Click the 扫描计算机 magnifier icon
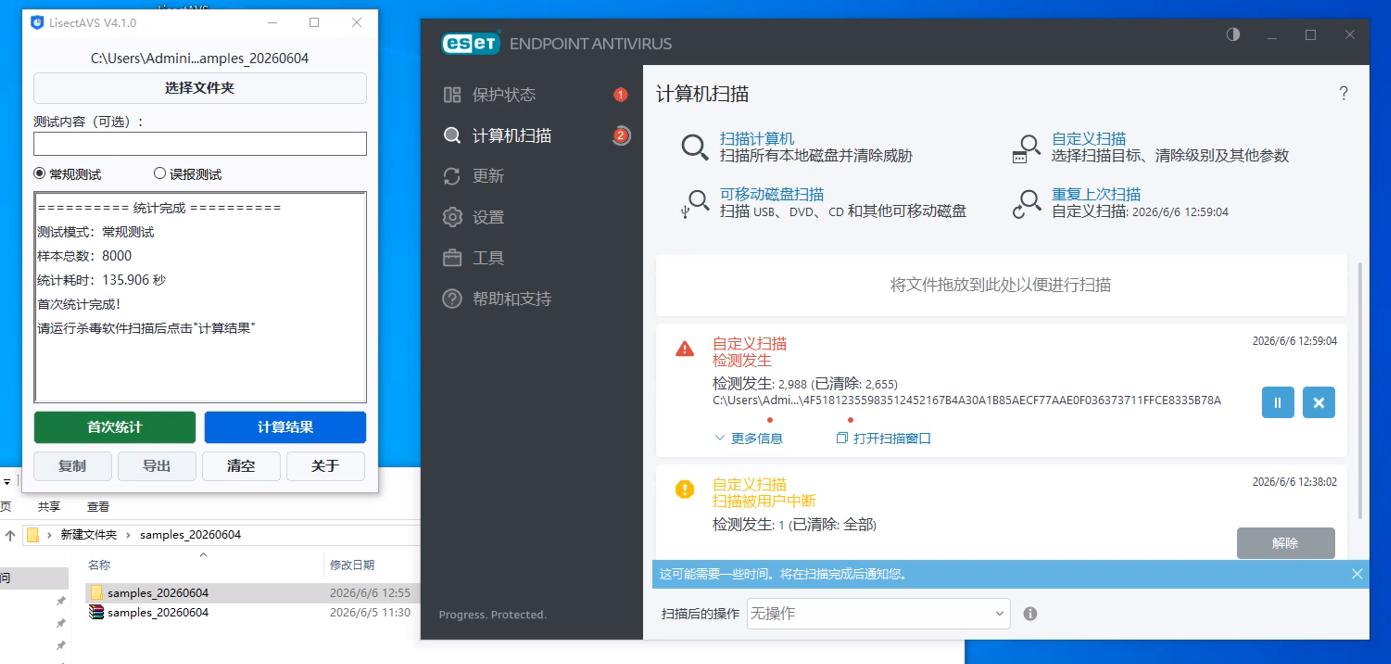The image size is (1391, 664). click(695, 147)
